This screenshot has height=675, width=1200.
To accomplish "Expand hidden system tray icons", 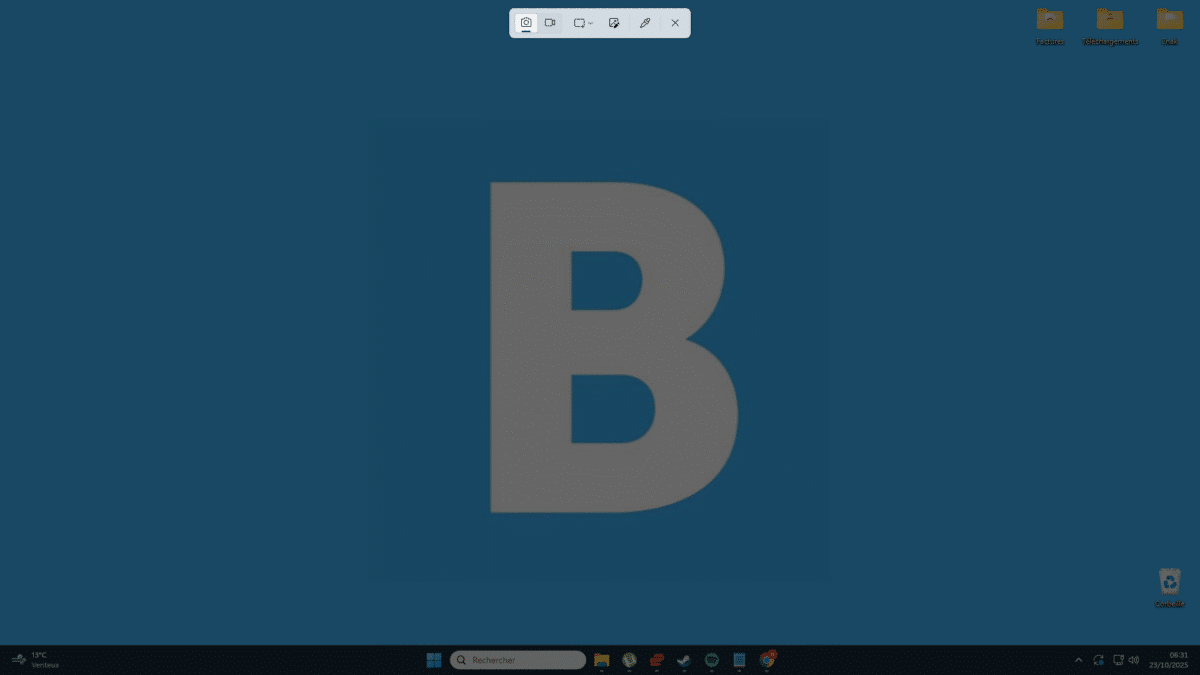I will [1078, 660].
